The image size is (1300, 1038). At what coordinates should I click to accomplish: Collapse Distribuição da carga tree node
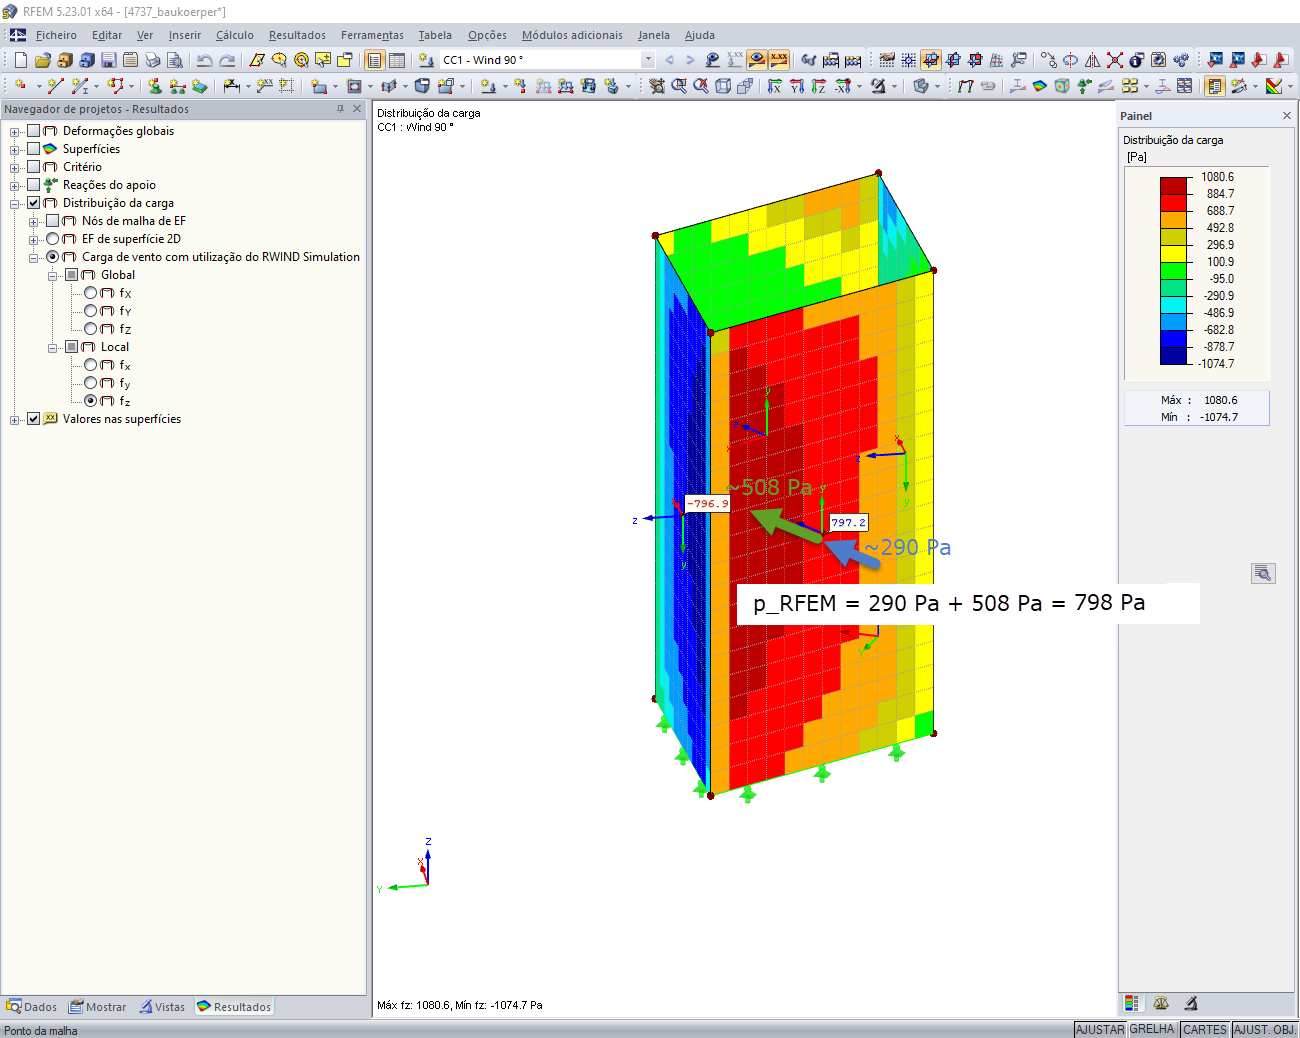15,203
